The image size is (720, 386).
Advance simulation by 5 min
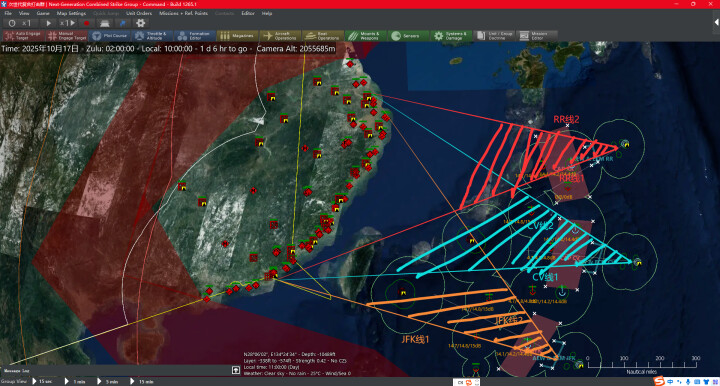click(x=108, y=381)
